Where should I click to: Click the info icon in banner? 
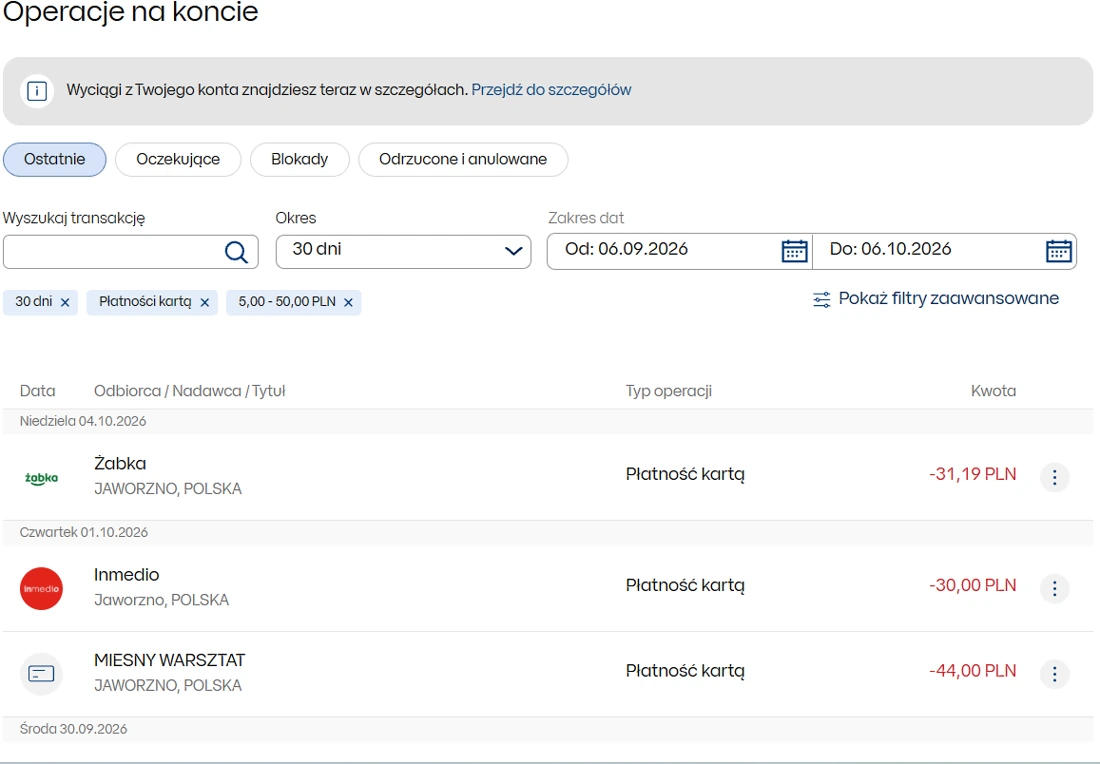click(x=37, y=91)
